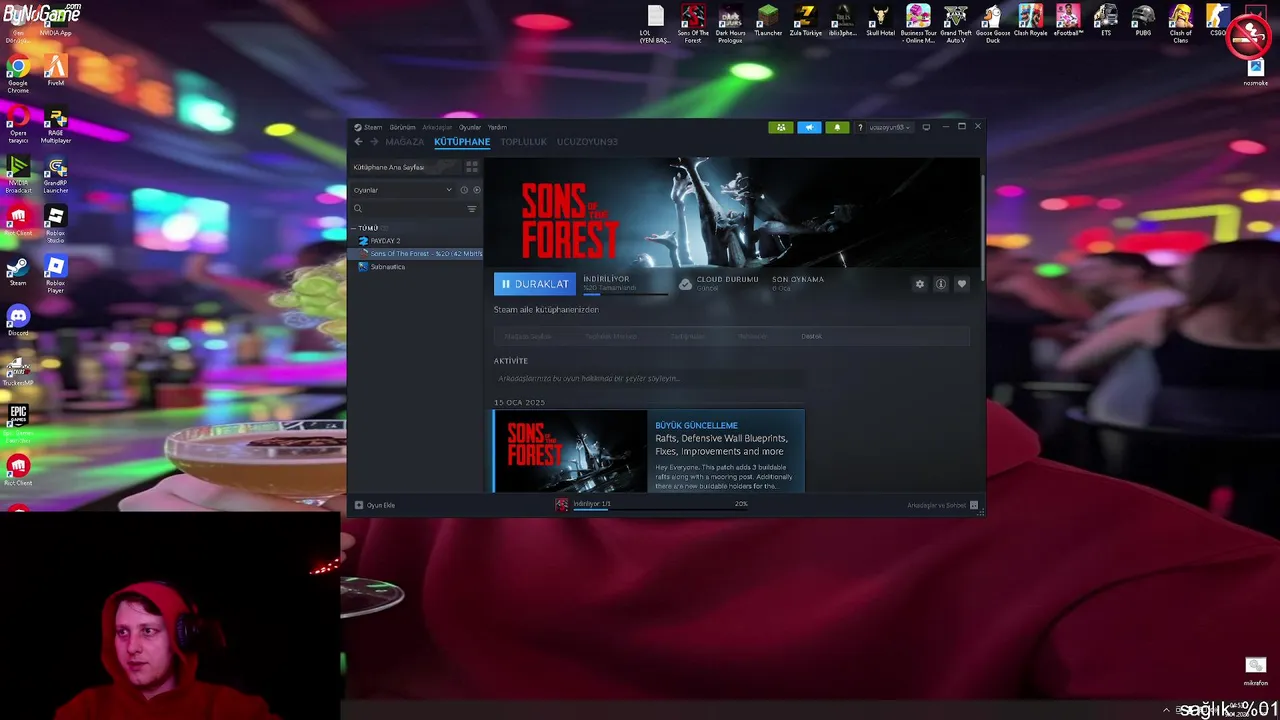1280x720 pixels.
Task: Open the Steam menu
Action: (x=368, y=127)
